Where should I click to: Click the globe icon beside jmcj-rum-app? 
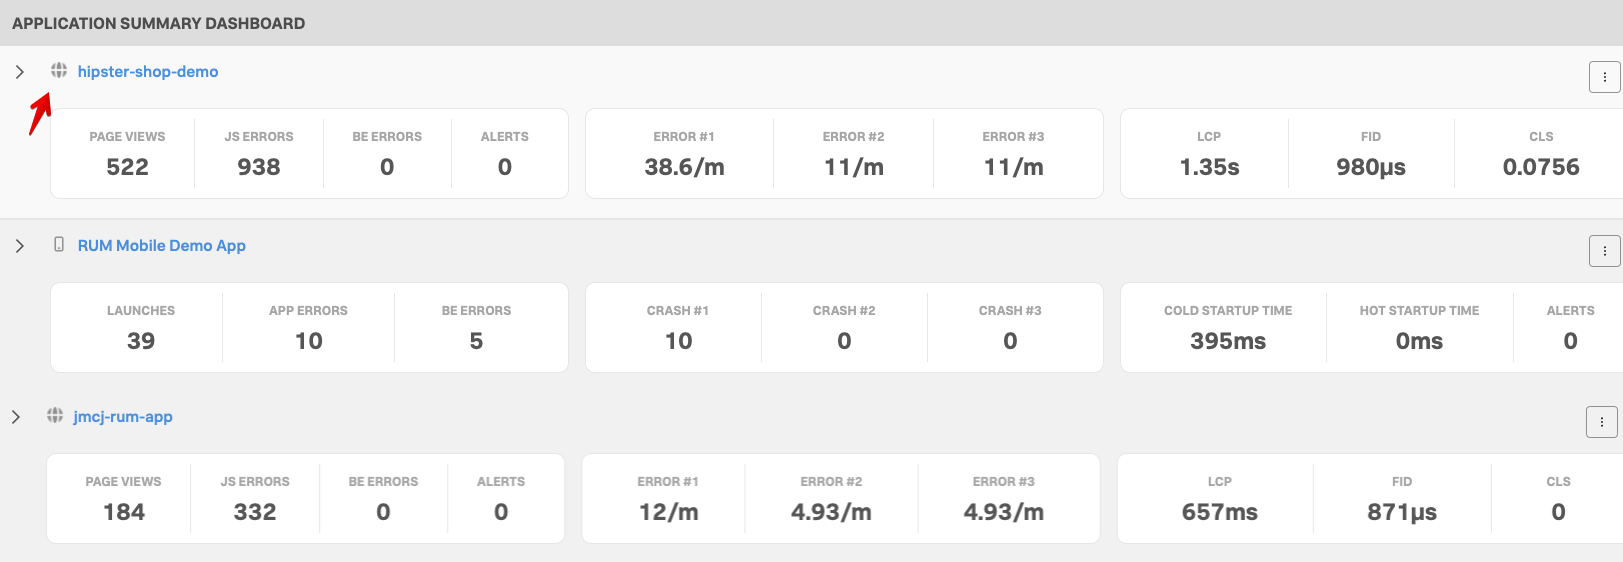(x=55, y=416)
